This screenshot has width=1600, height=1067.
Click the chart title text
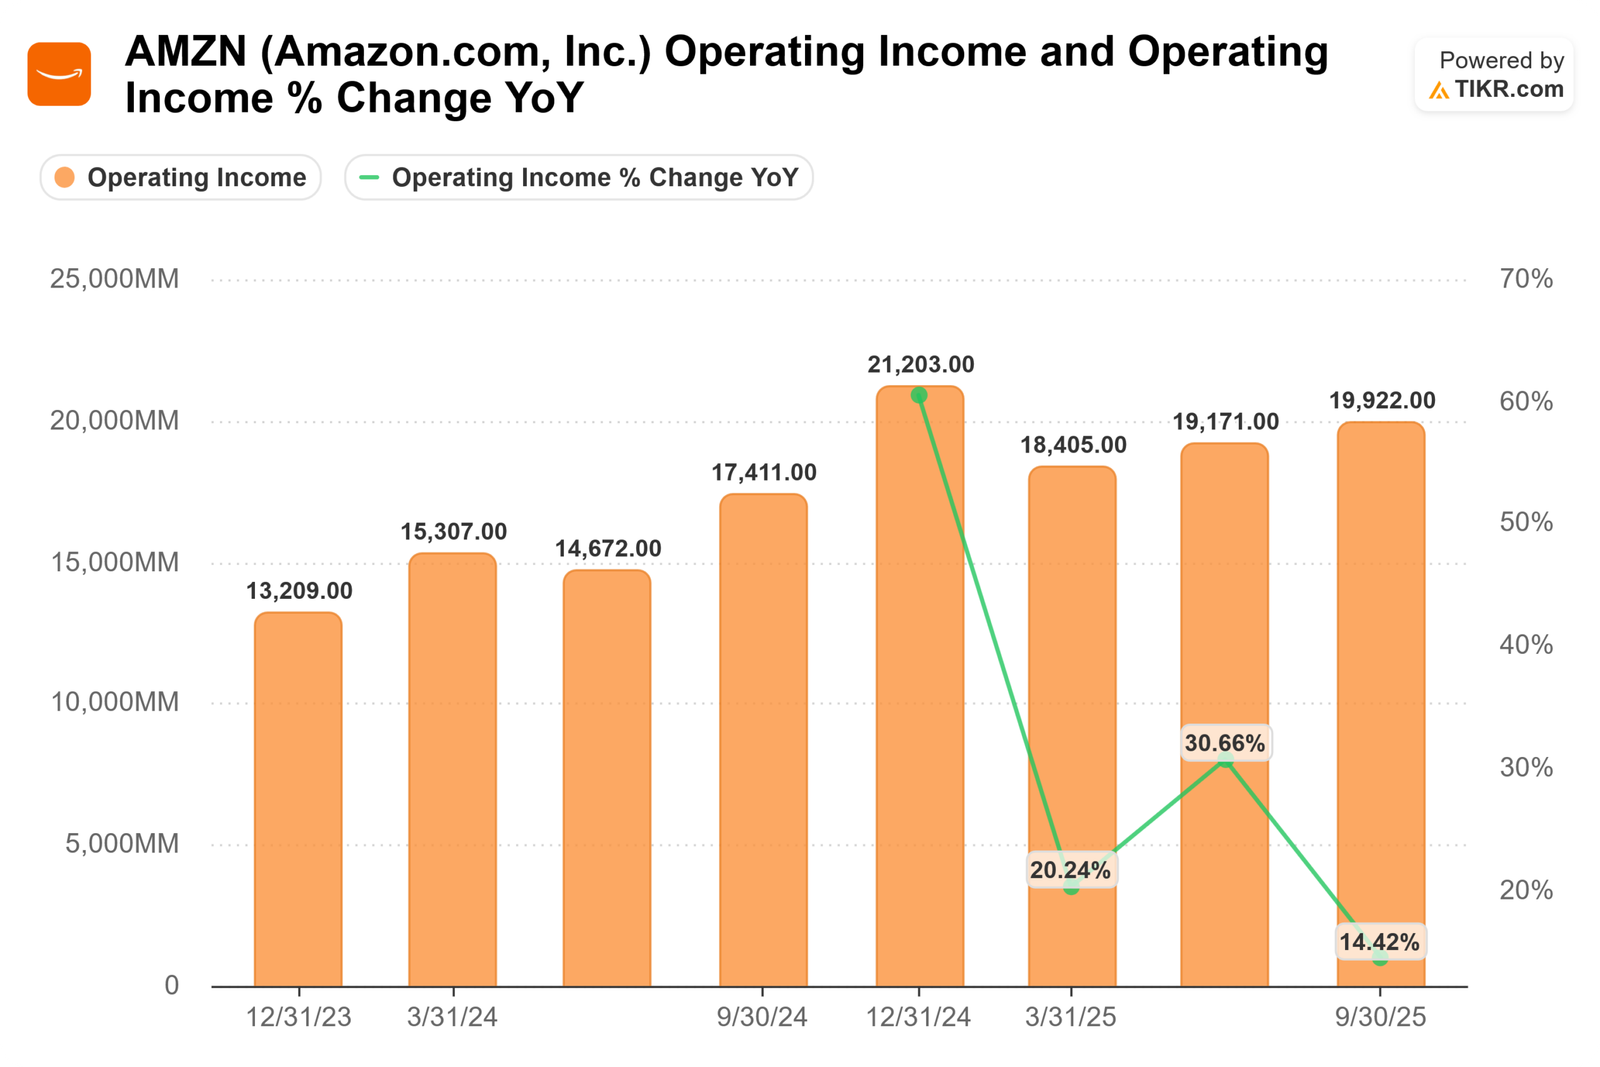(x=726, y=75)
